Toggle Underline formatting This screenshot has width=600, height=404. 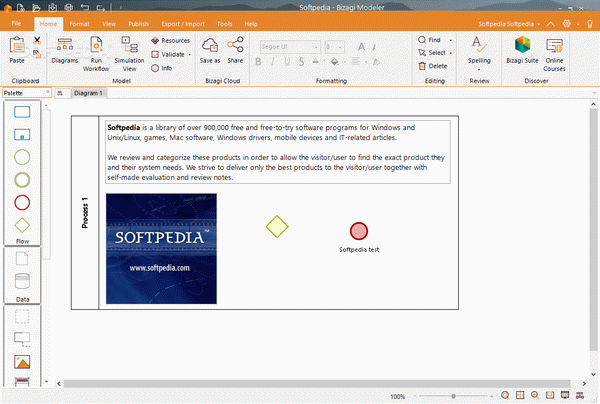click(x=287, y=62)
